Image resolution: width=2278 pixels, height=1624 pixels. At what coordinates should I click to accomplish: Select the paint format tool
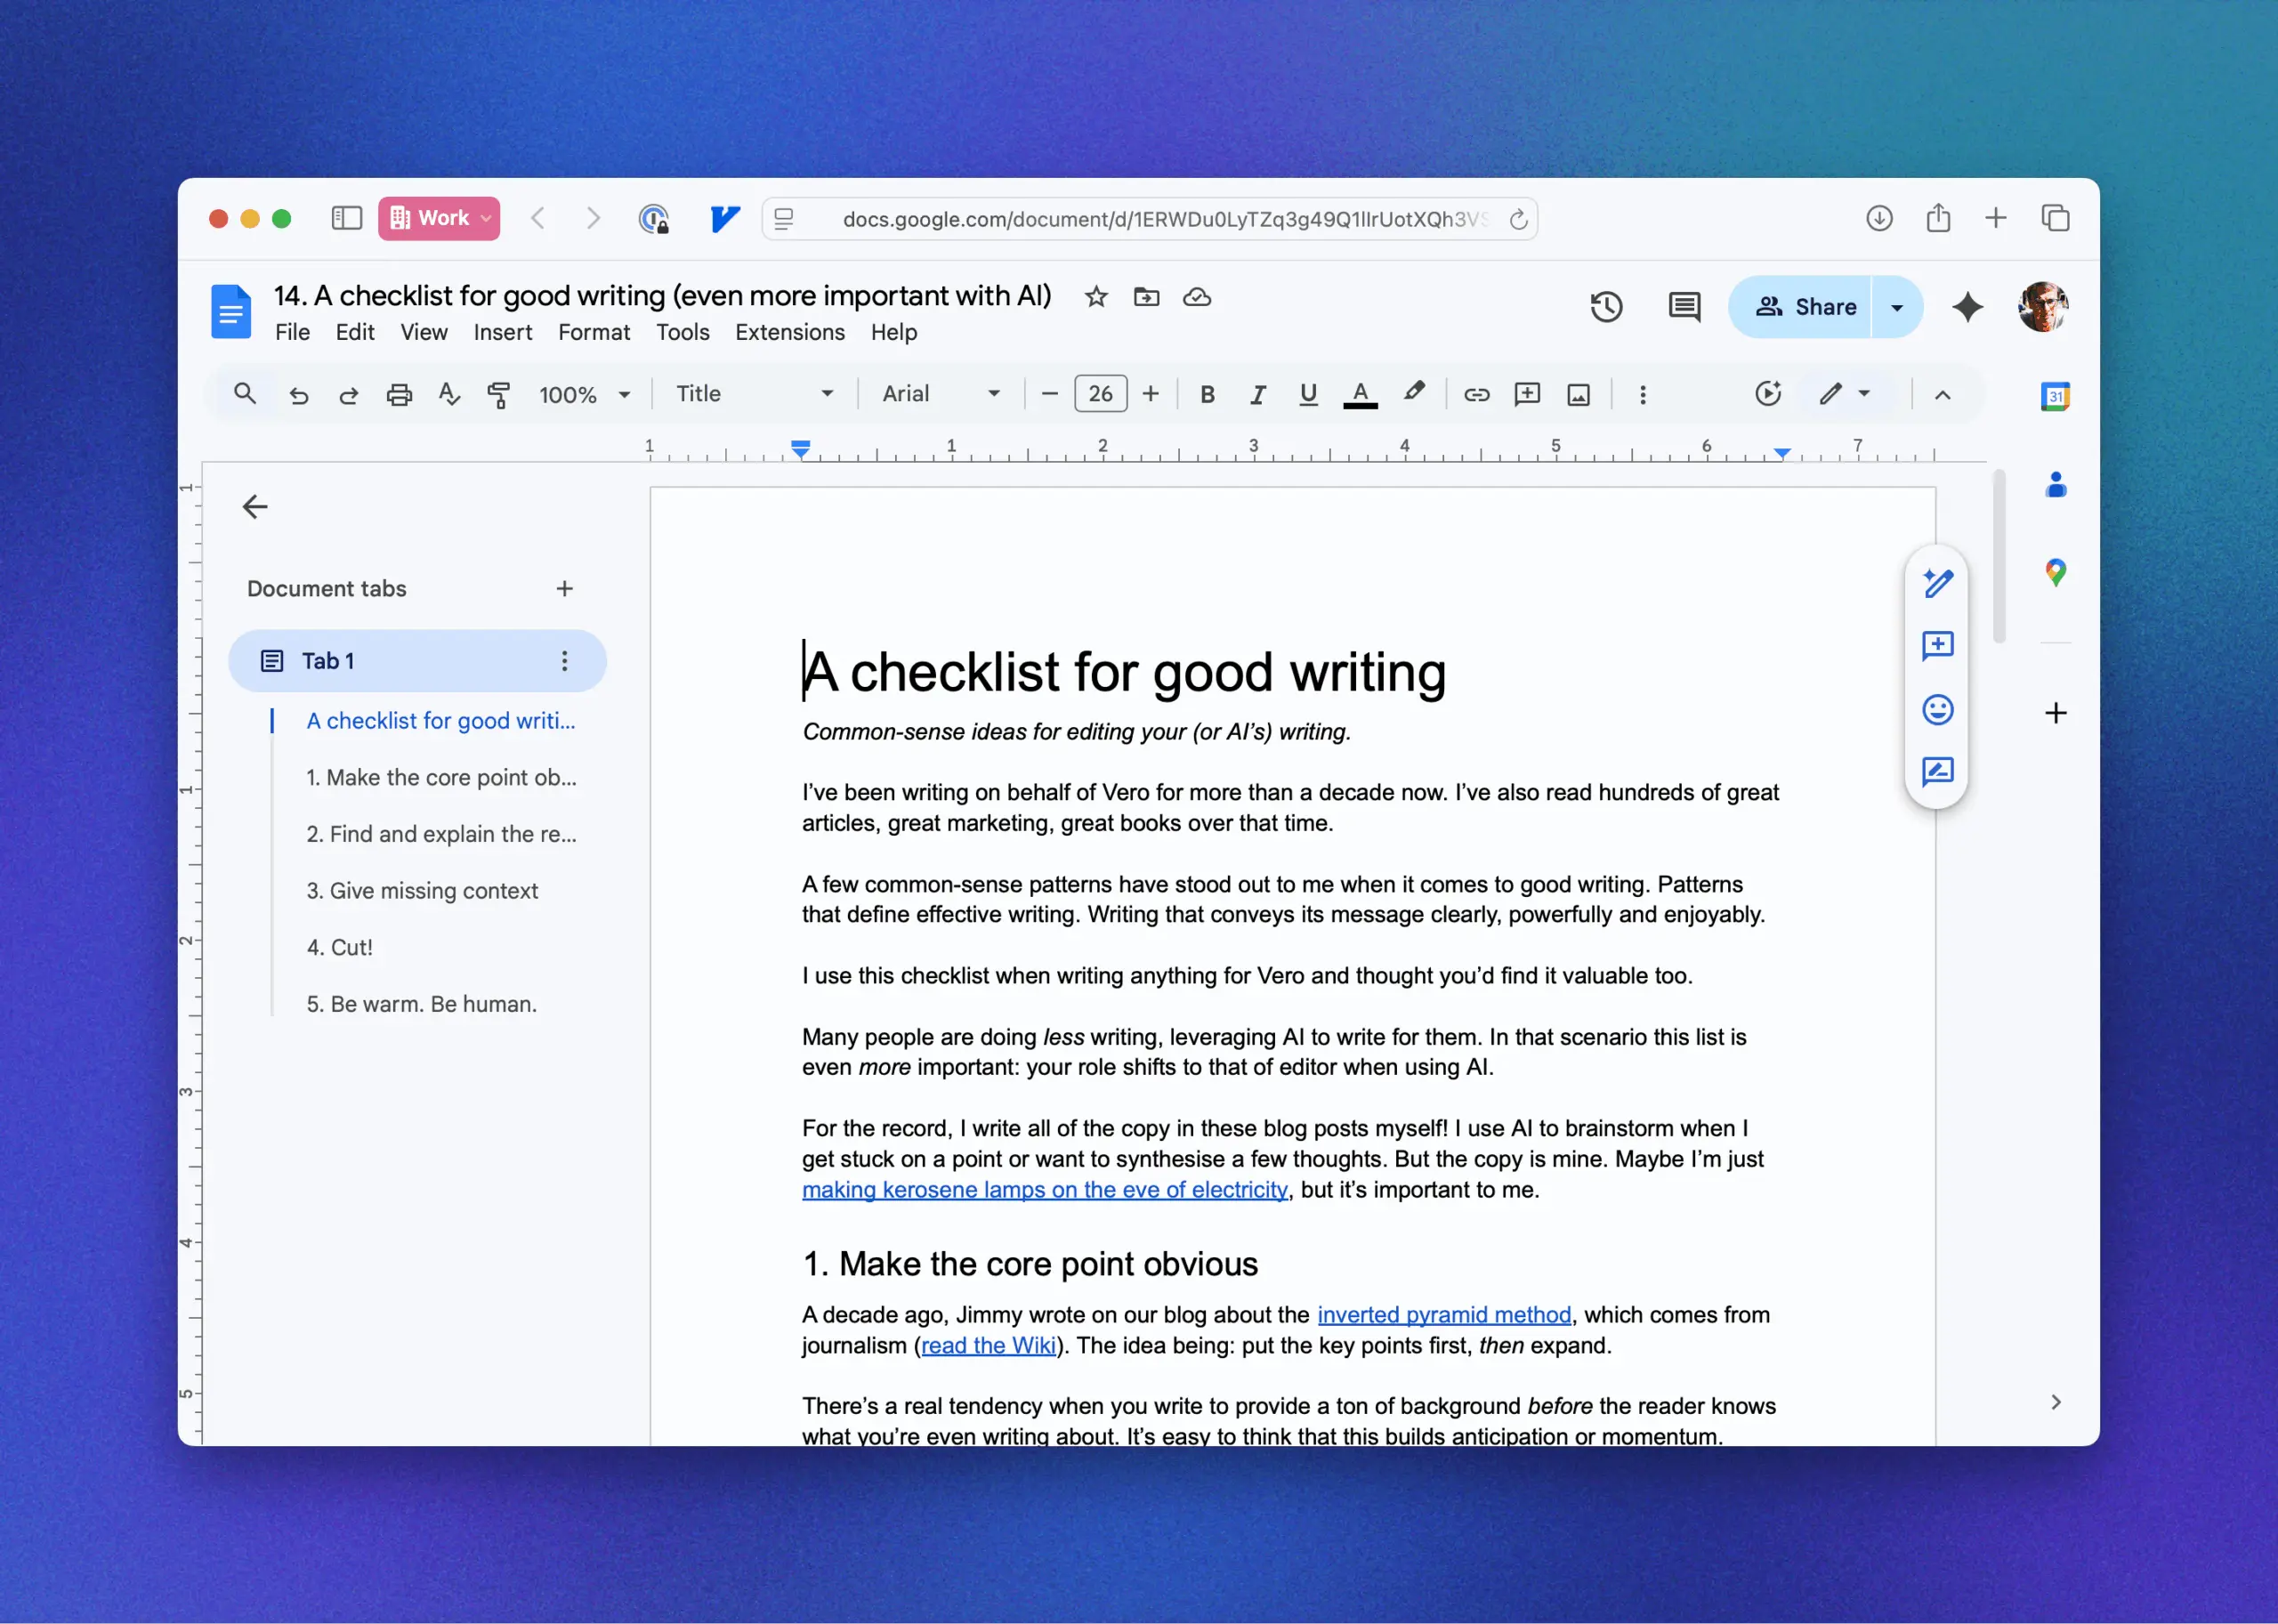click(499, 394)
